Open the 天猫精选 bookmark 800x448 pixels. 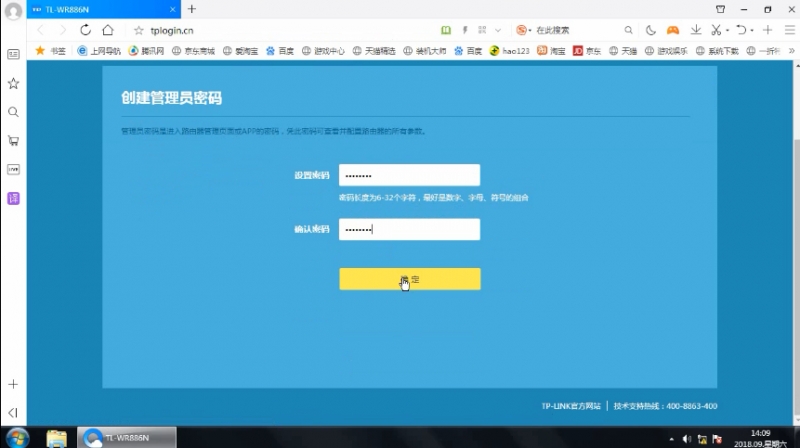click(x=374, y=51)
